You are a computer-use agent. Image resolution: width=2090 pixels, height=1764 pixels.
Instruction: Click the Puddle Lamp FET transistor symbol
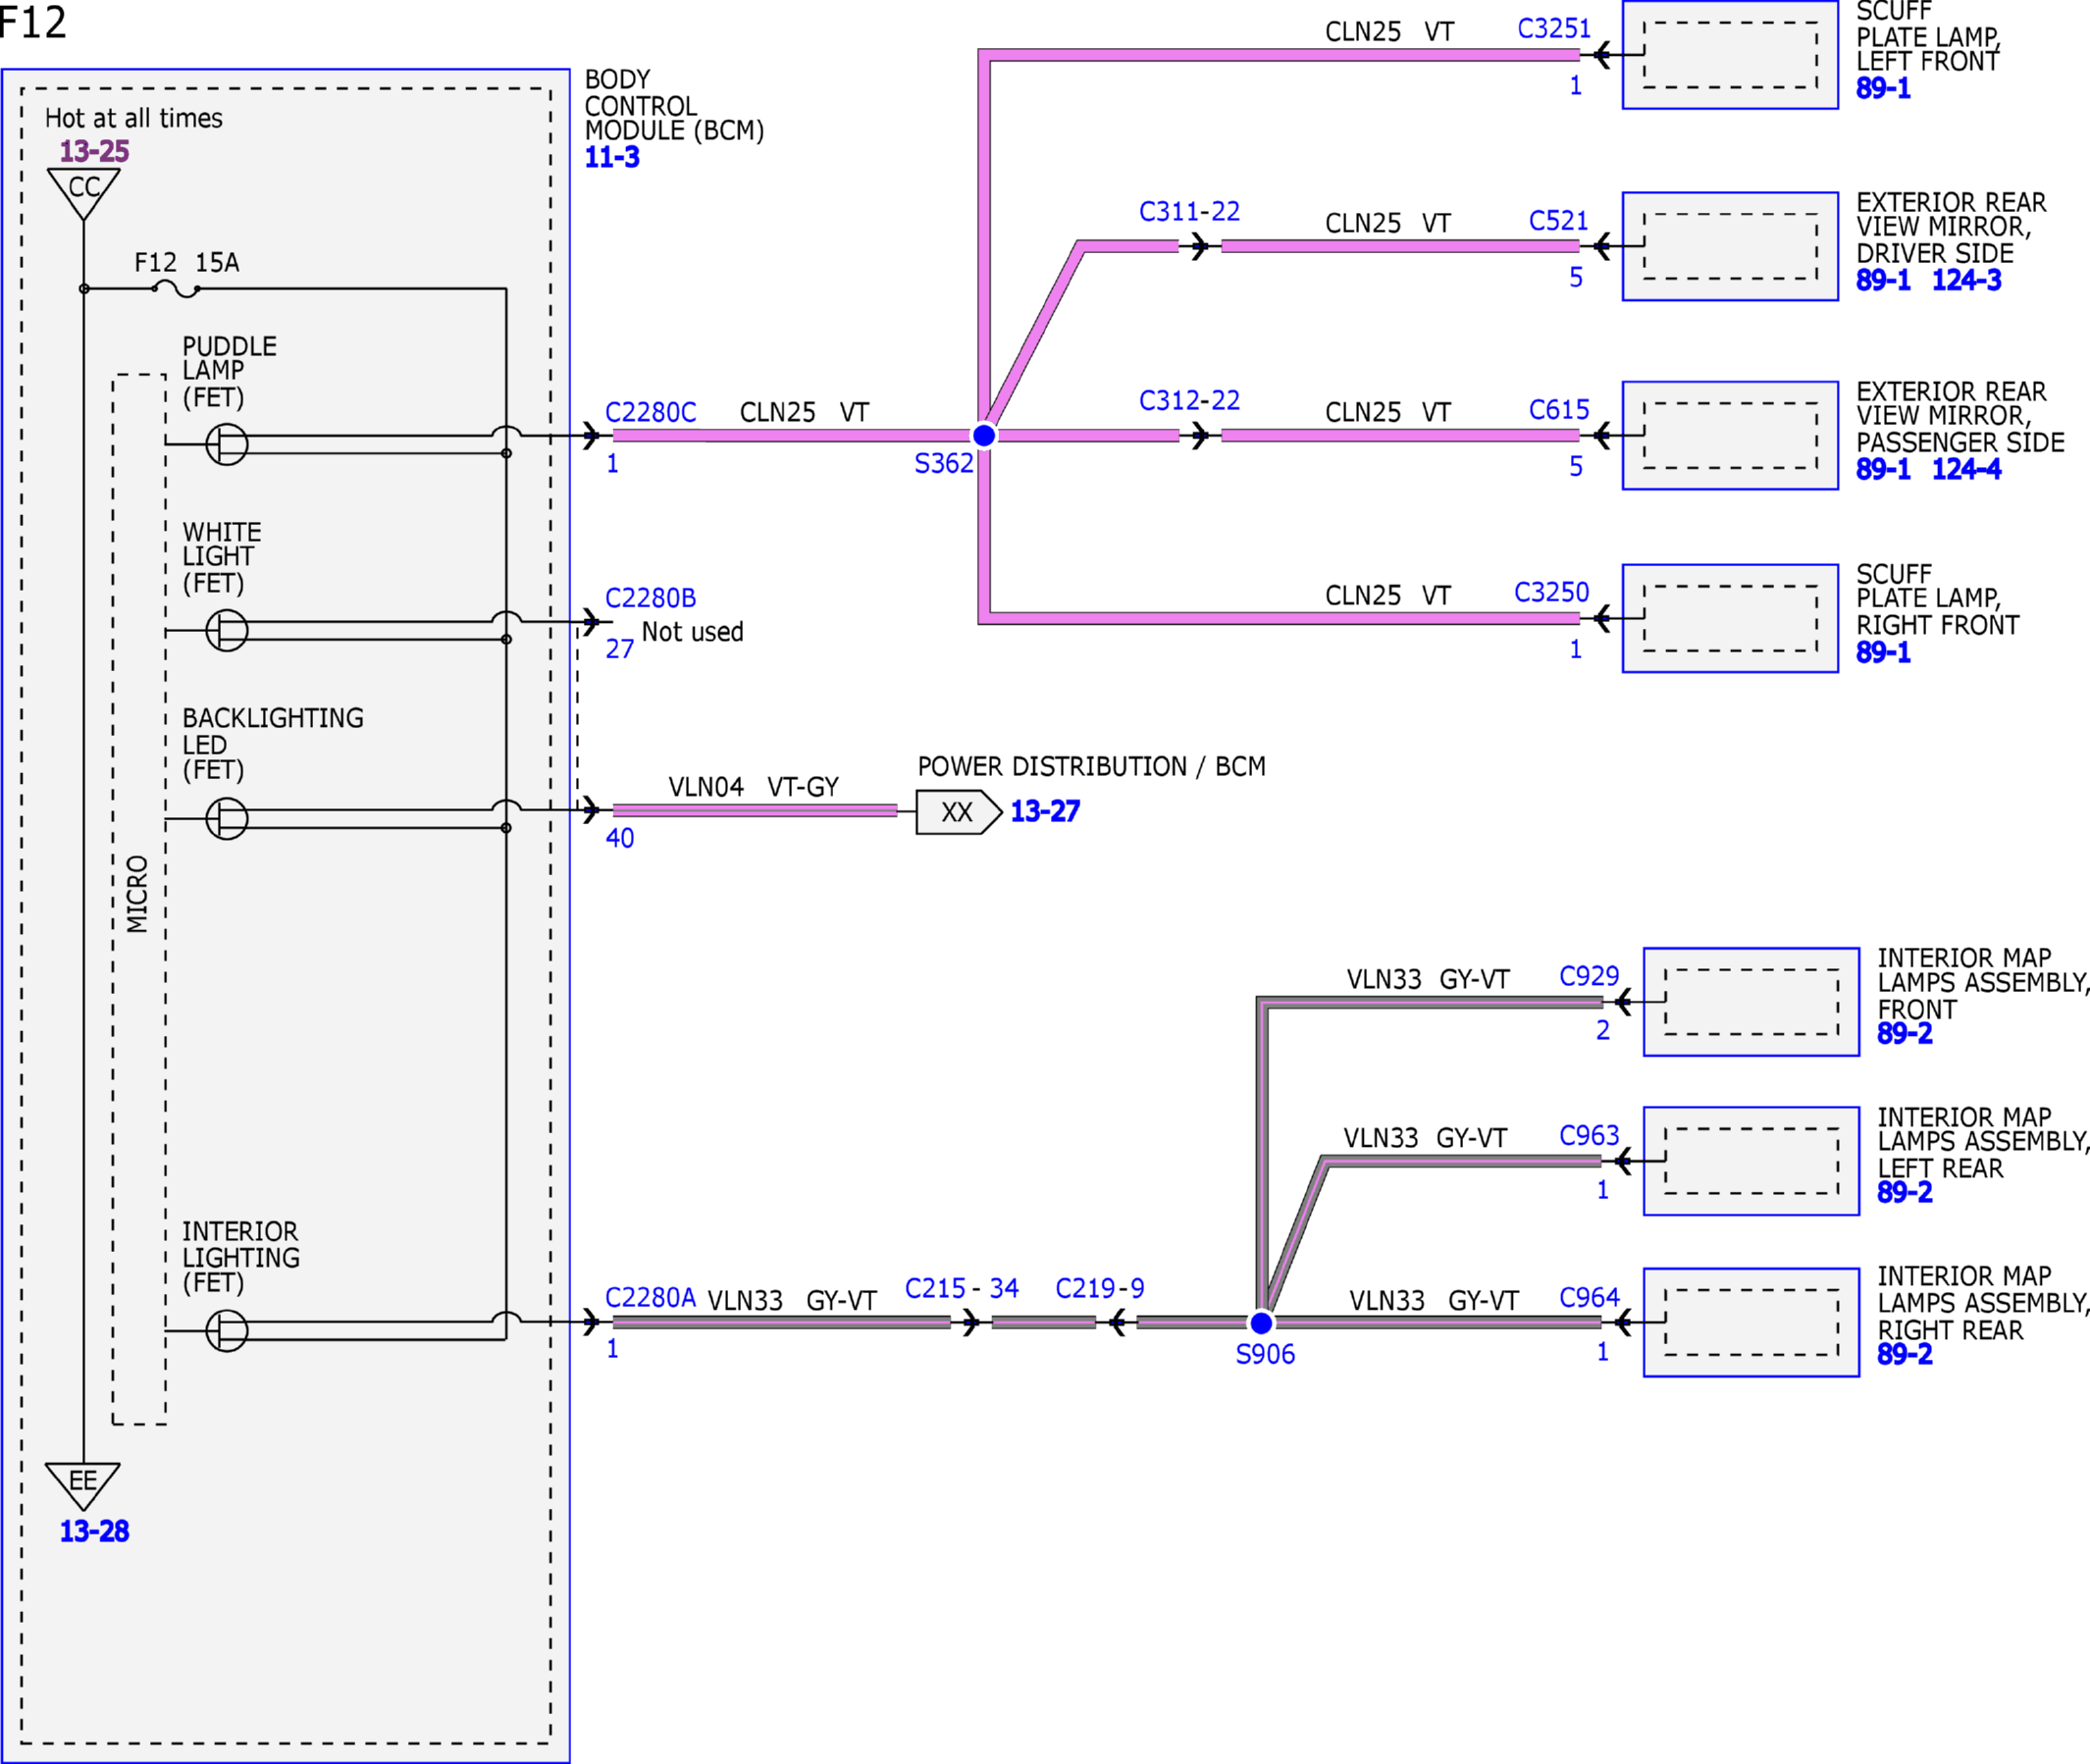pos(227,444)
